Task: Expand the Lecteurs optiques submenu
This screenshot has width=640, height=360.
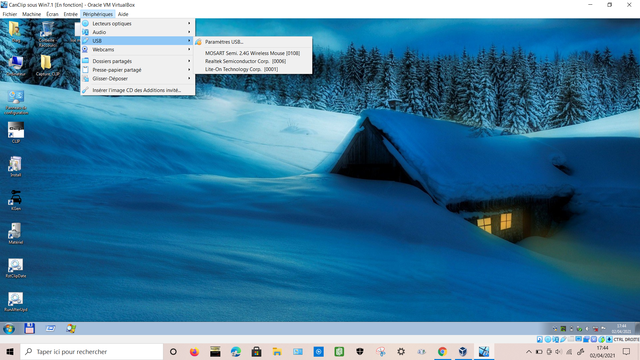Action: pyautogui.click(x=138, y=23)
